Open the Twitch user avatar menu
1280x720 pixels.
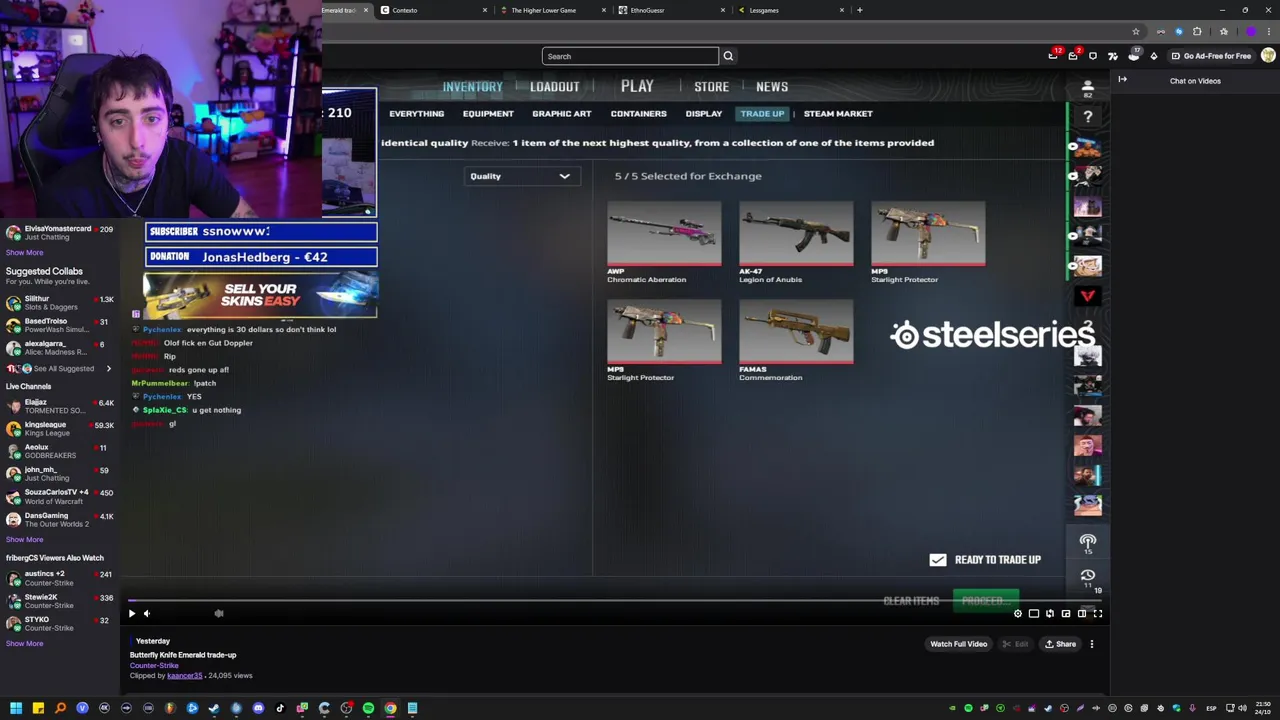tap(1268, 56)
